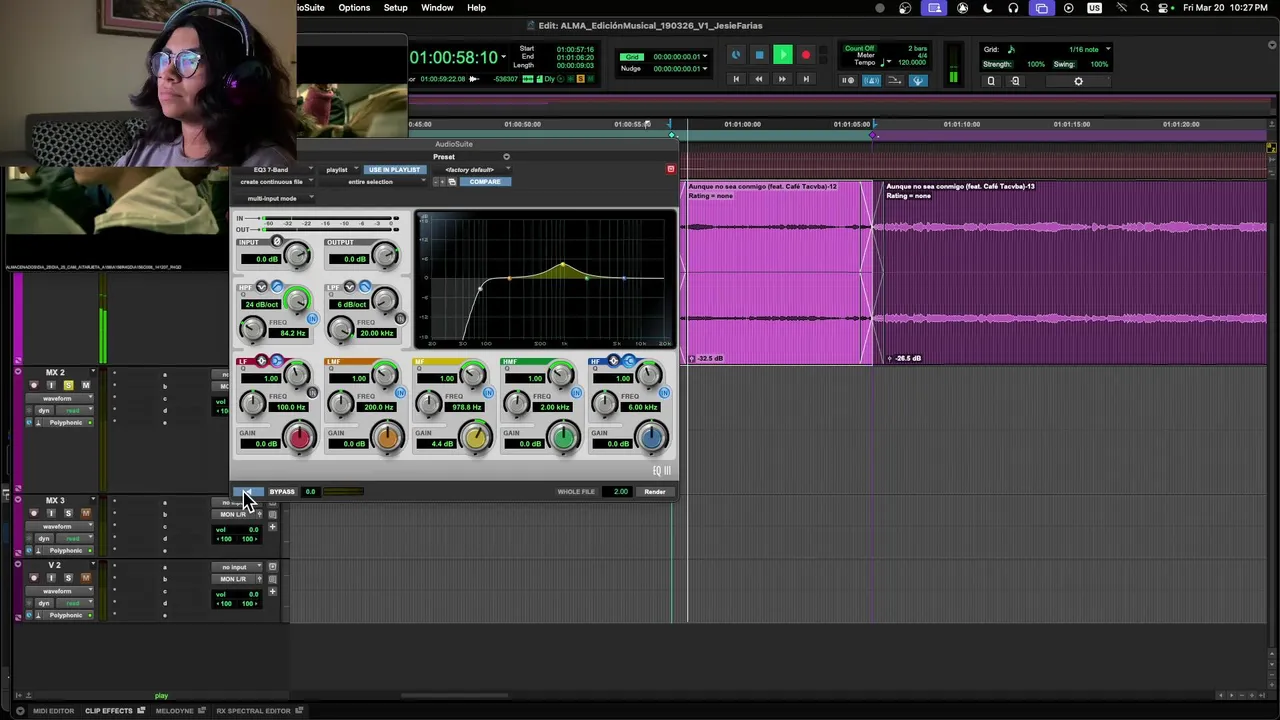
Task: Open V 2 no input selector dropdown
Action: coord(238,567)
